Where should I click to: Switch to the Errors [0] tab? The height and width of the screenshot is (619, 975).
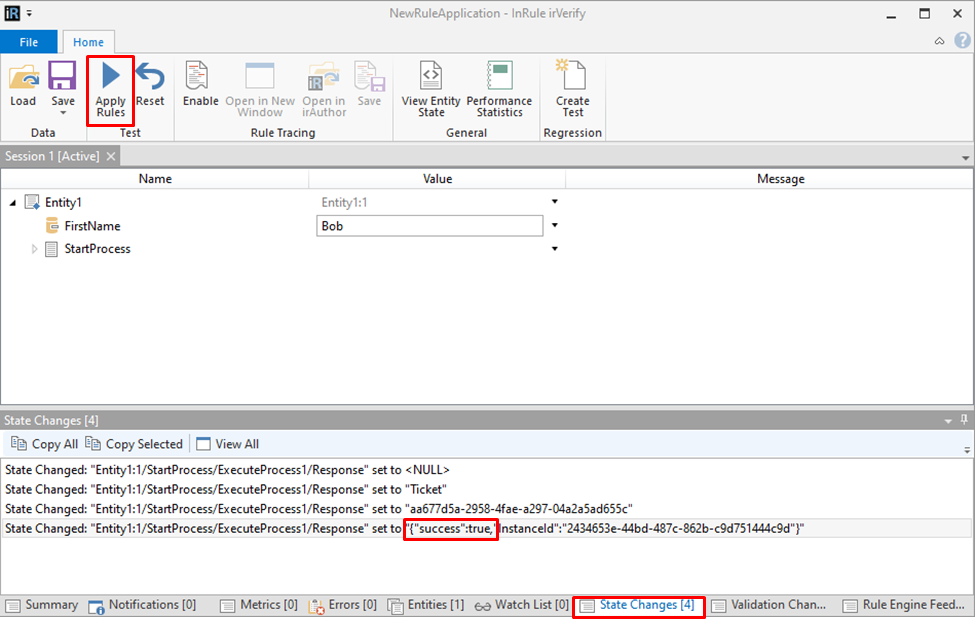(342, 605)
